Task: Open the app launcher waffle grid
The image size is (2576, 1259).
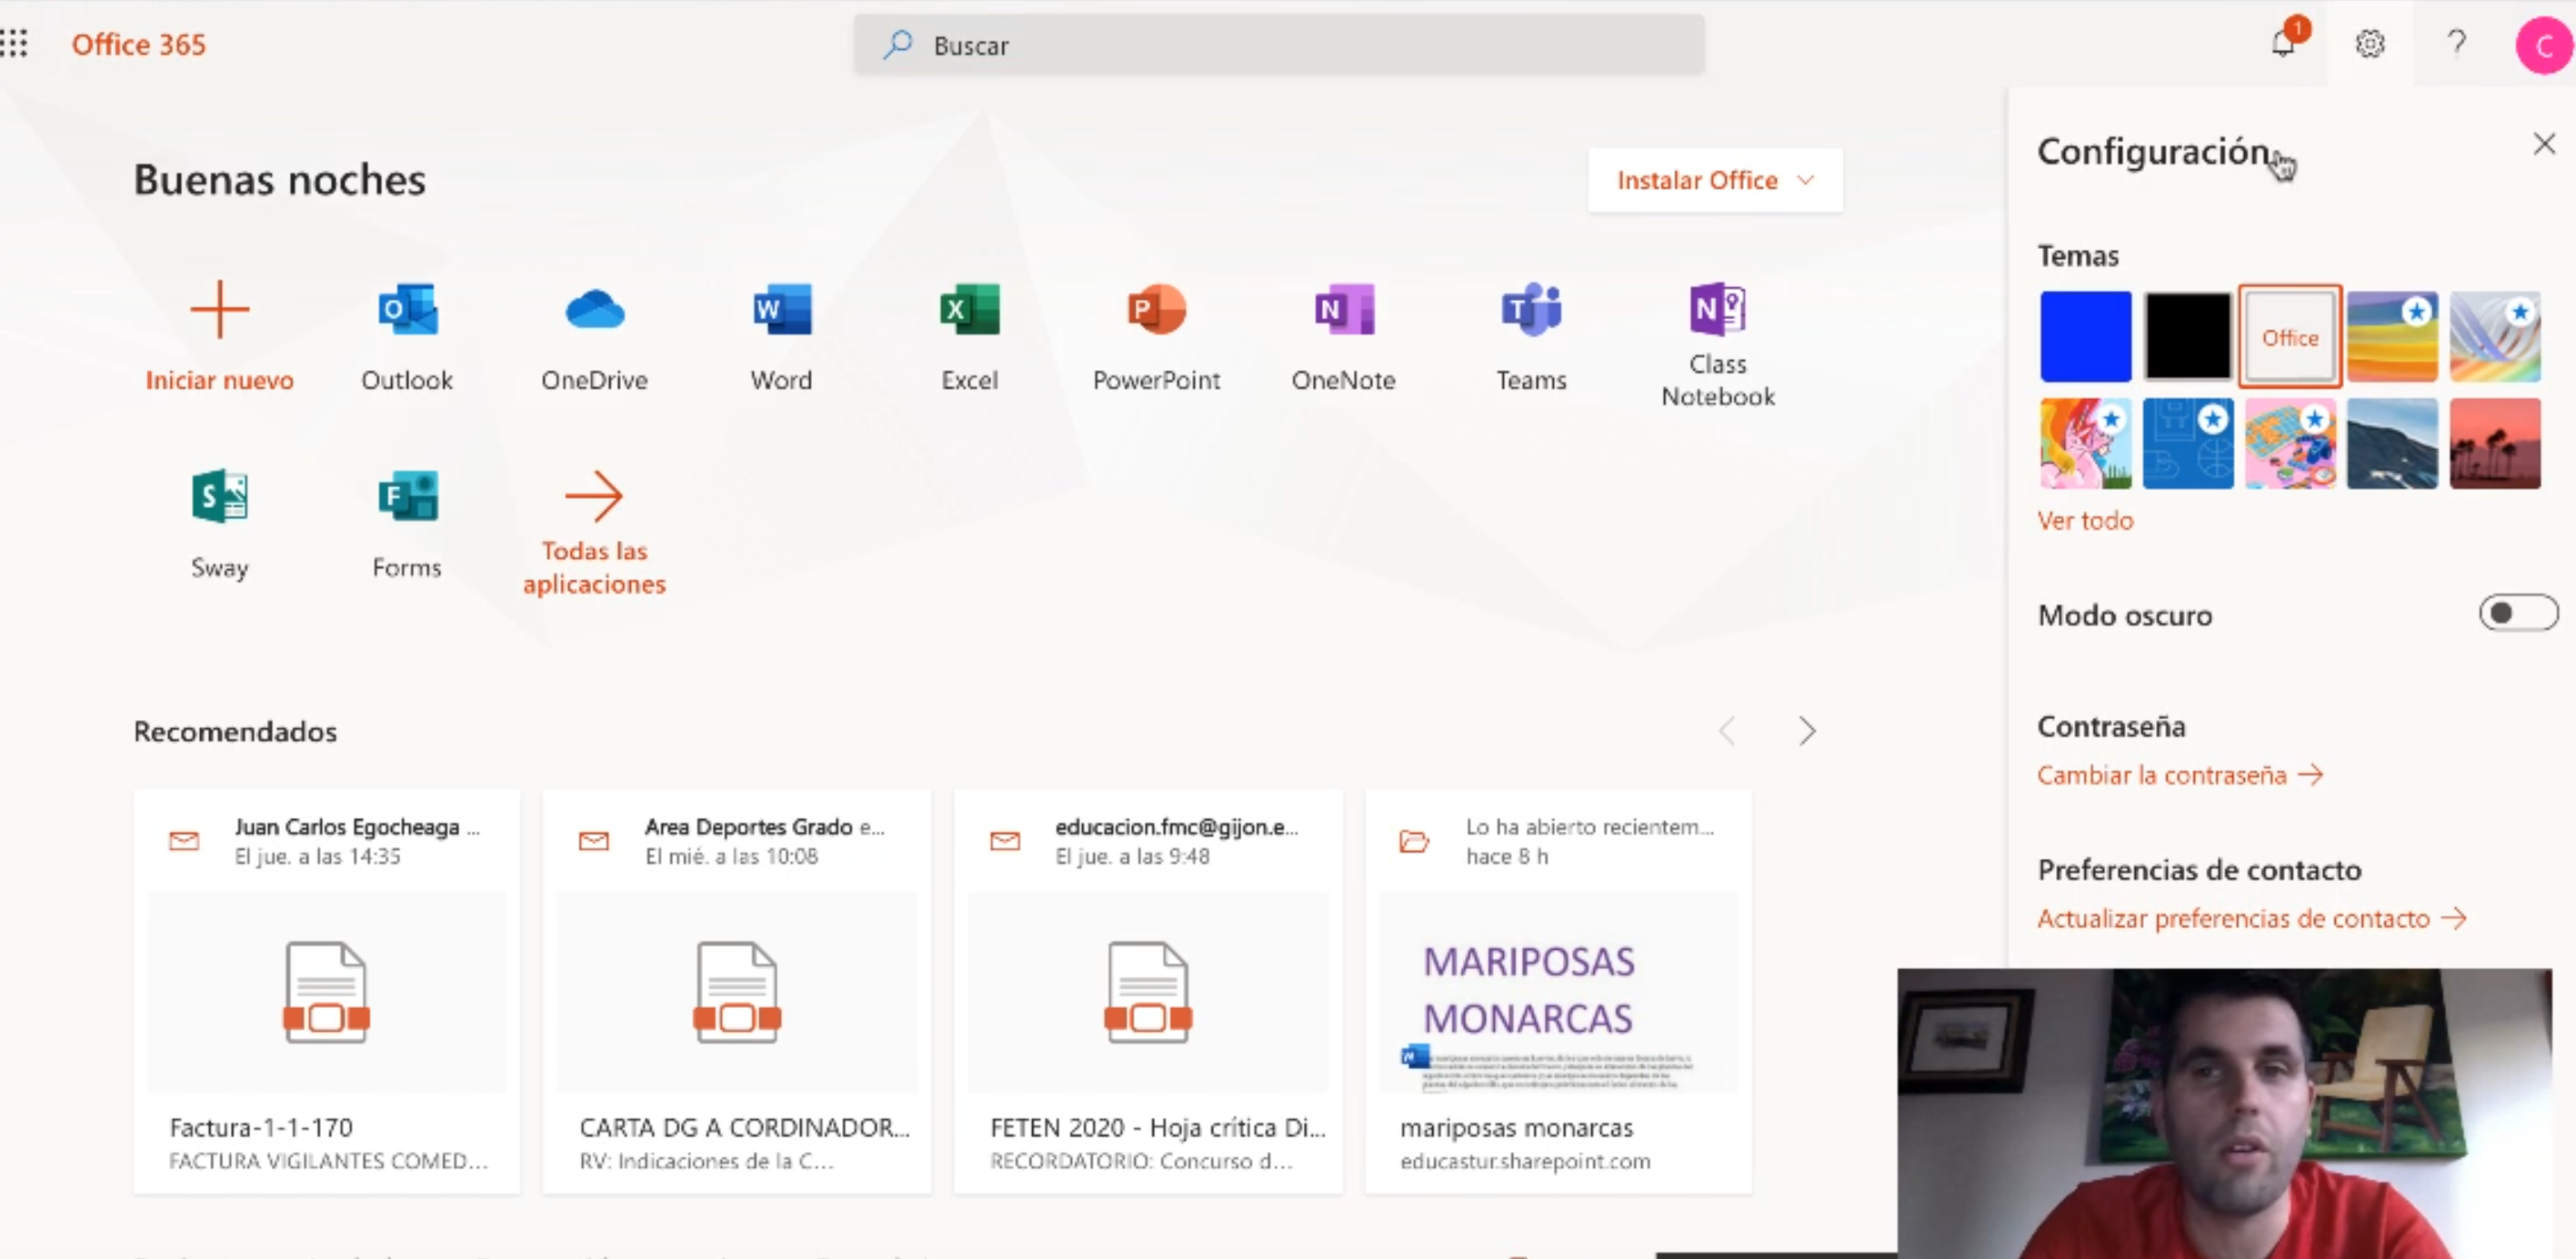Action: click(x=15, y=44)
